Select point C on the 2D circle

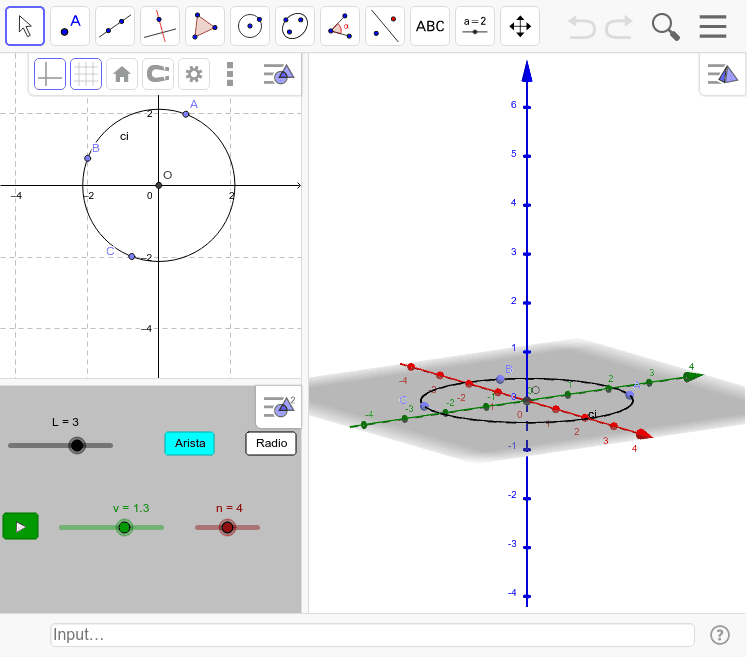(x=132, y=256)
